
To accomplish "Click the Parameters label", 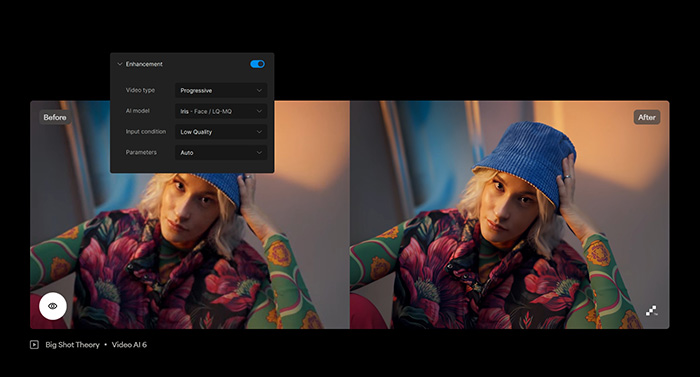I will pos(141,152).
